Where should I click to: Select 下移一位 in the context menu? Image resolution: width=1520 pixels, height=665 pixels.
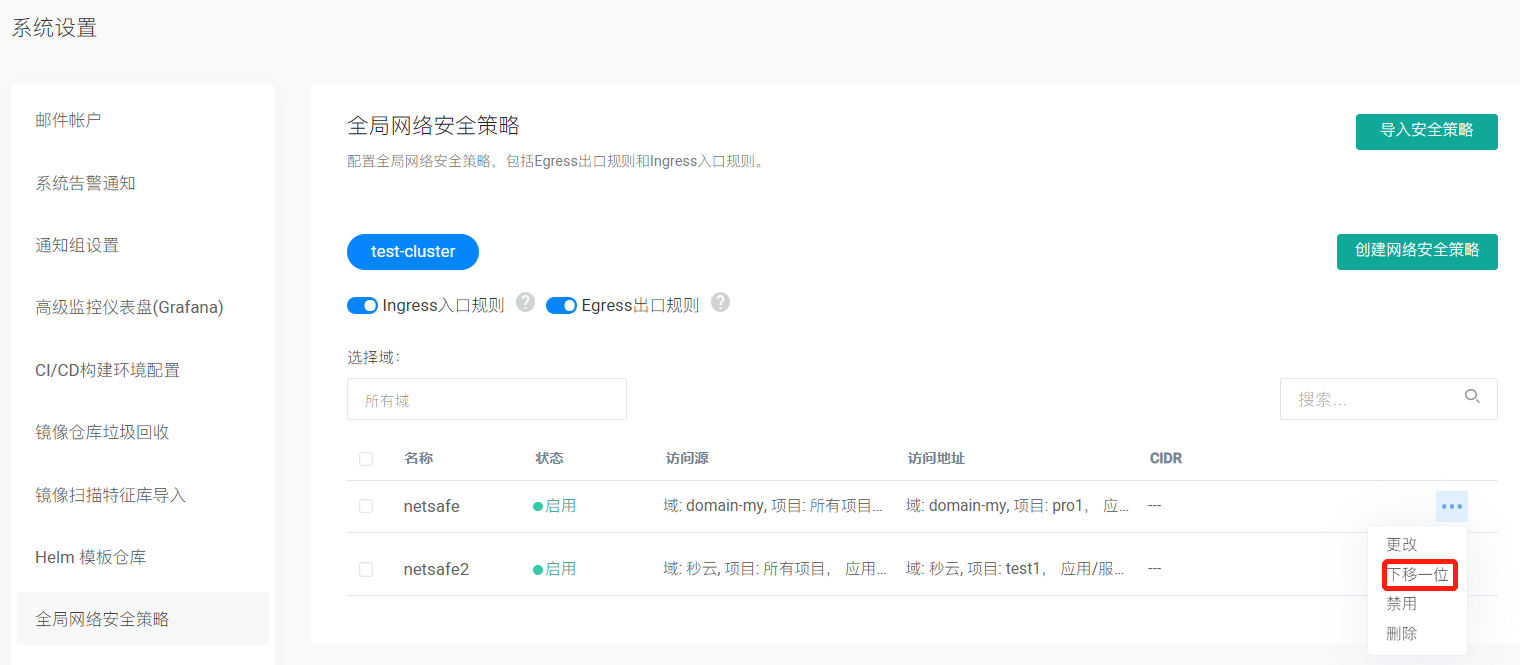pos(1417,575)
